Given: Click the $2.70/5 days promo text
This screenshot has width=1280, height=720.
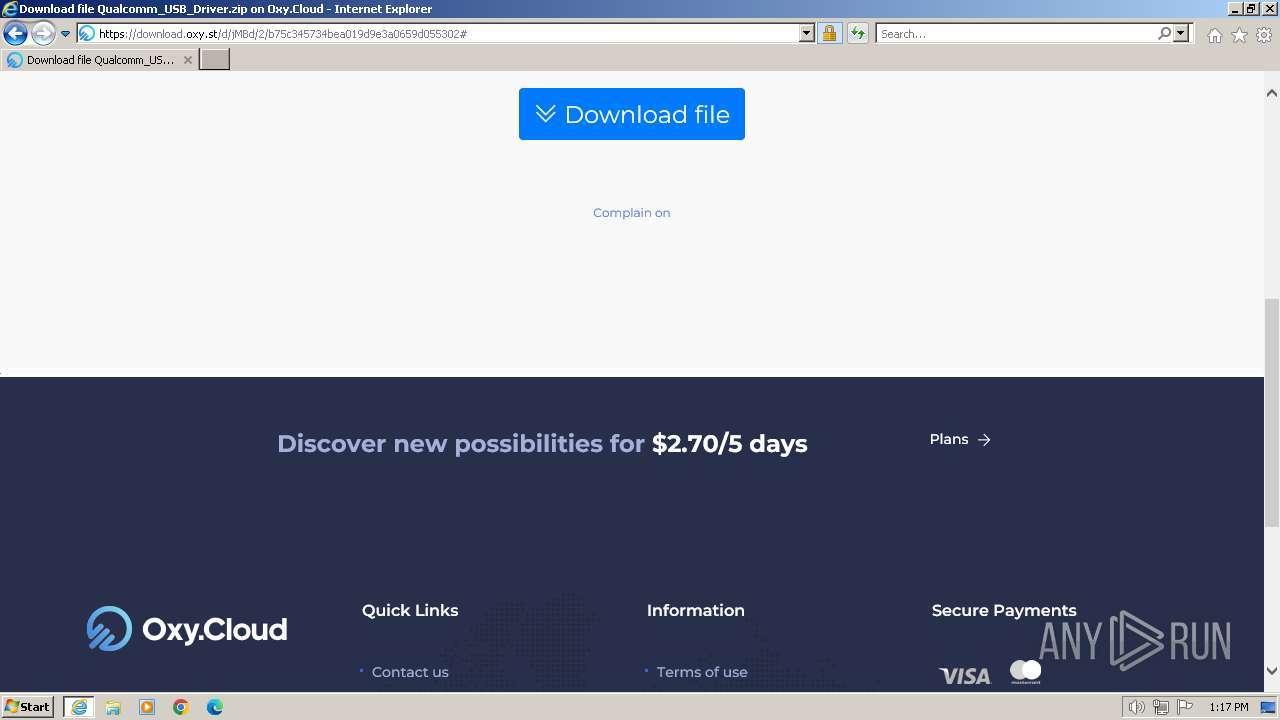Looking at the screenshot, I should point(730,444).
